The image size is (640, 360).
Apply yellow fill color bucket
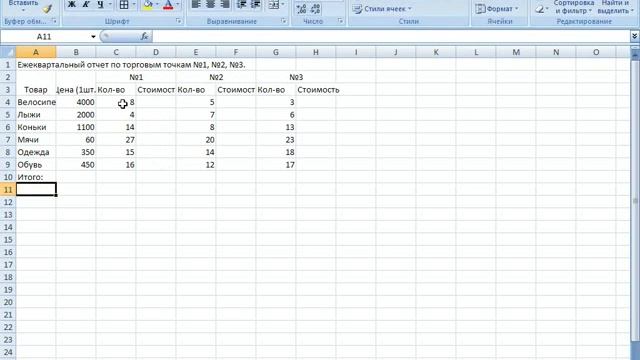tap(148, 5)
